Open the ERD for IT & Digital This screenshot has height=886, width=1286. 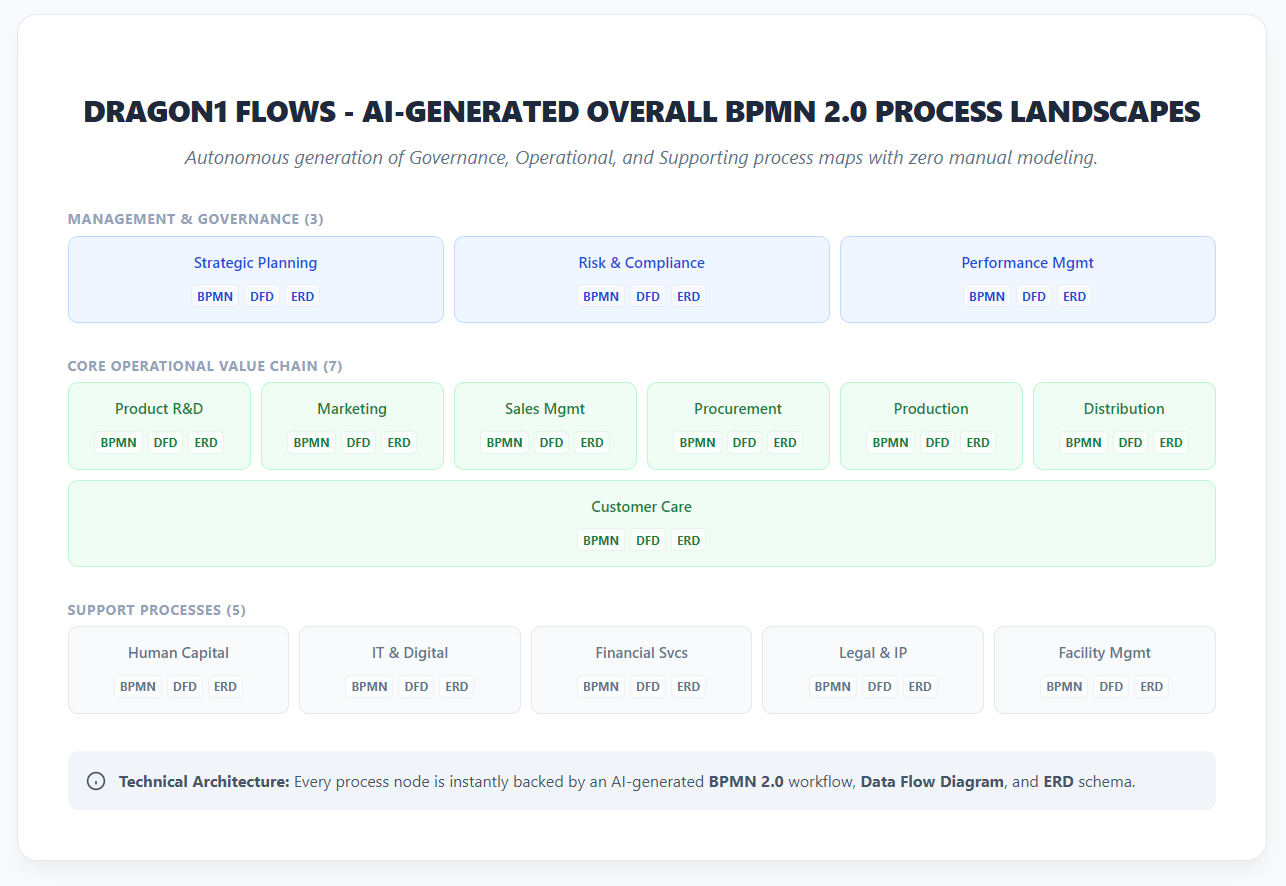point(456,686)
